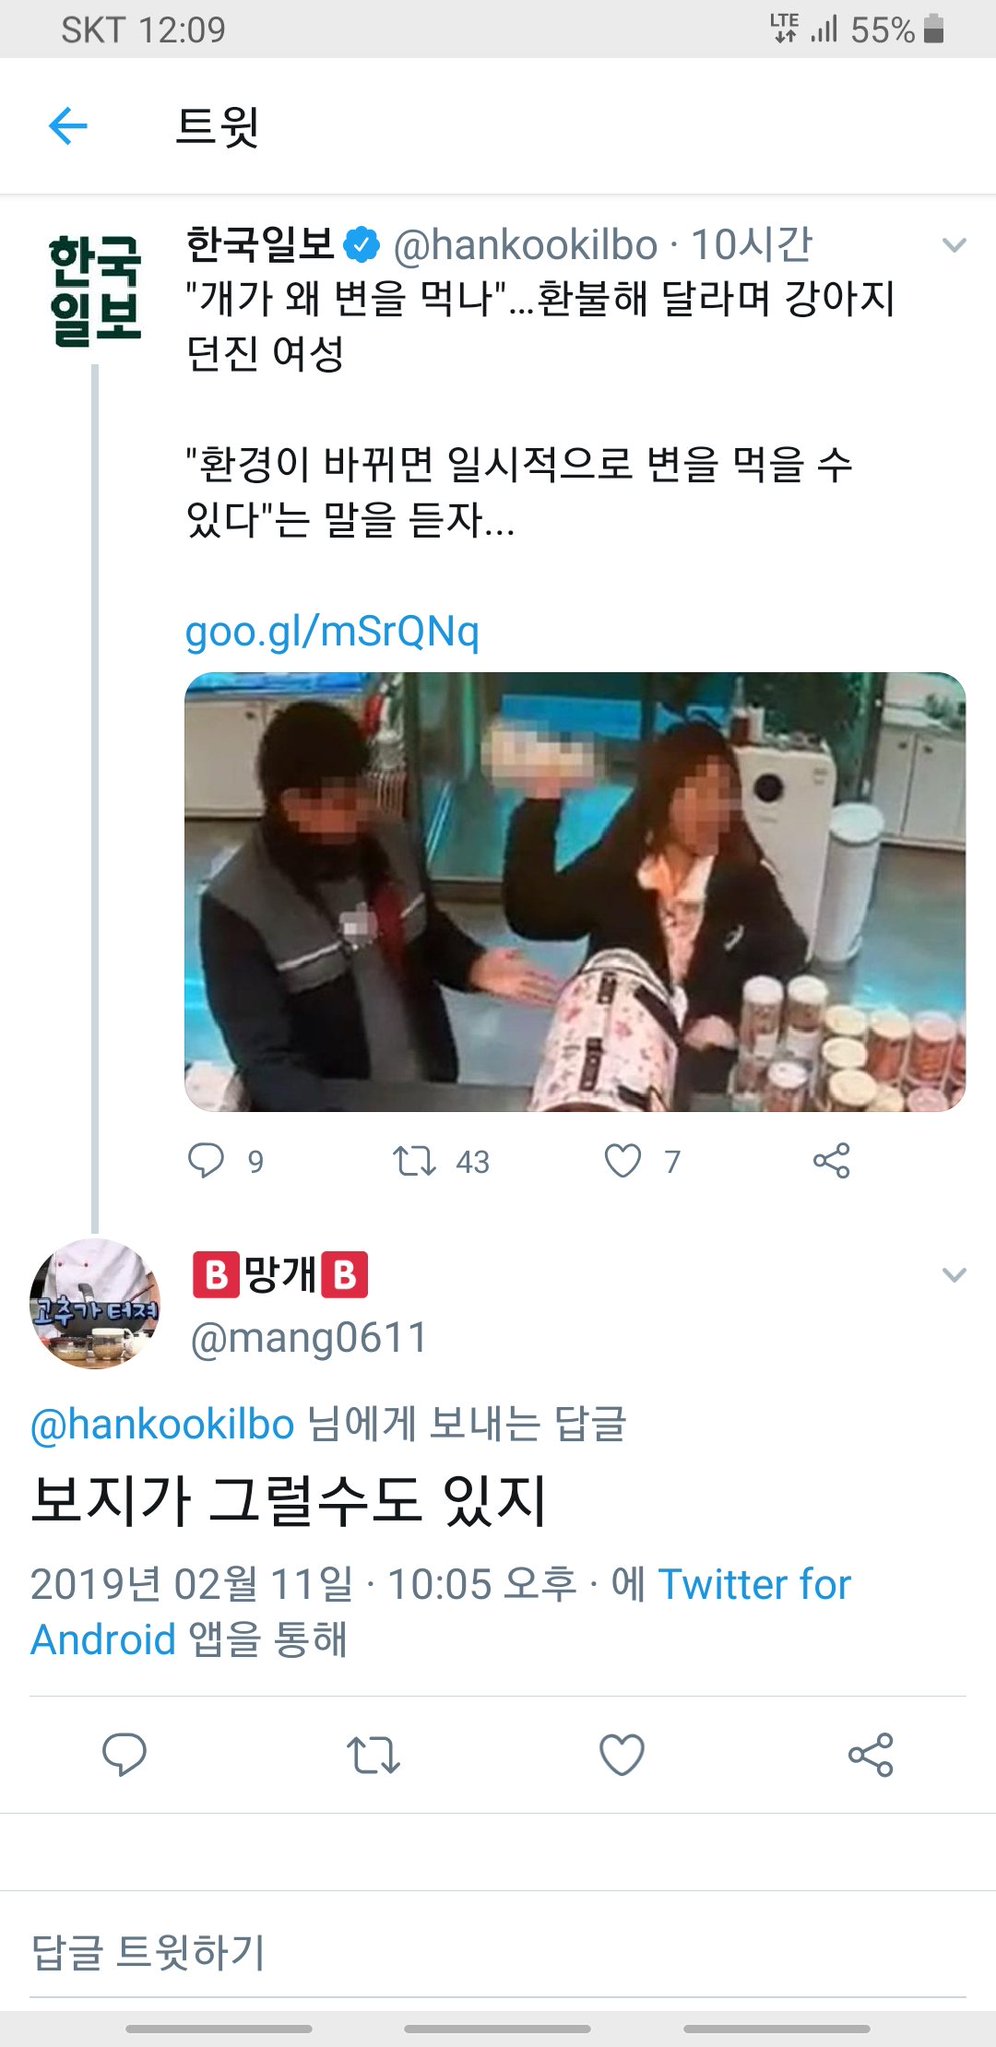This screenshot has height=2047, width=996.
Task: Open the goo.gl/mSrQNq link
Action: [x=332, y=631]
